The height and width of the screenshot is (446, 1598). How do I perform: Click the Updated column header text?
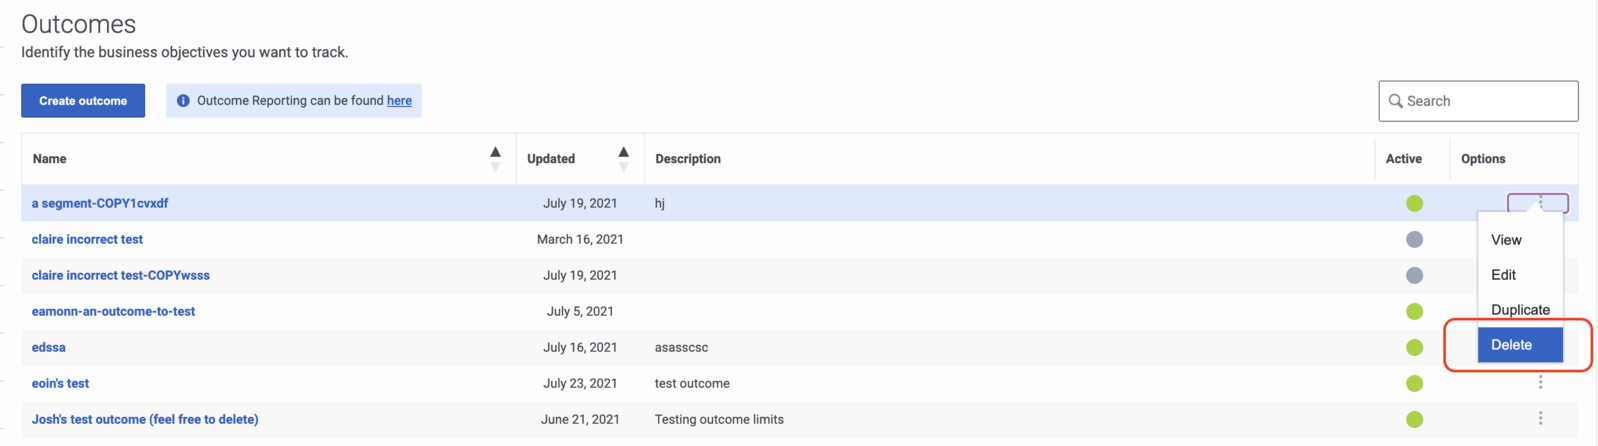[551, 159]
